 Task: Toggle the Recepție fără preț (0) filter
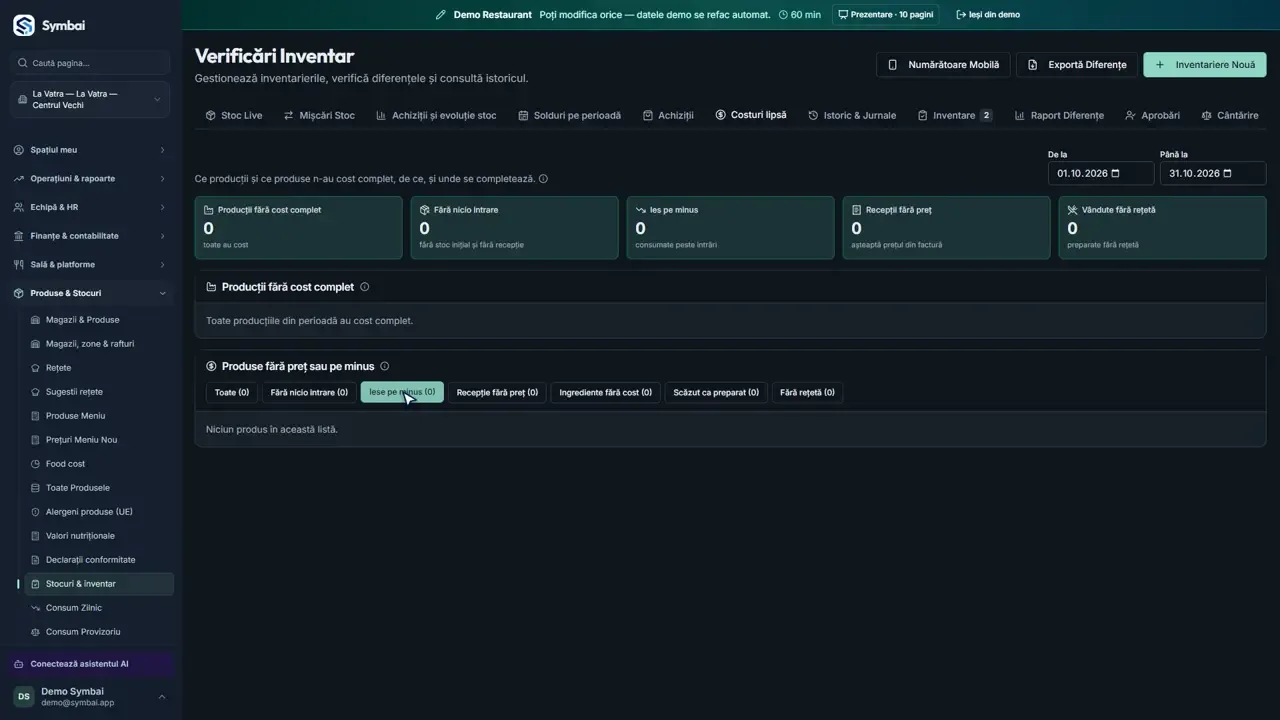coord(497,392)
